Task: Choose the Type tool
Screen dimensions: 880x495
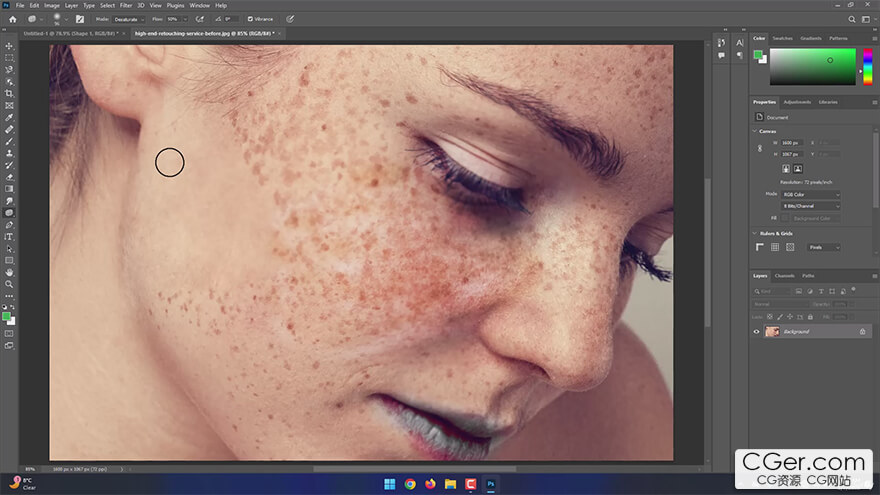Action: [x=9, y=236]
